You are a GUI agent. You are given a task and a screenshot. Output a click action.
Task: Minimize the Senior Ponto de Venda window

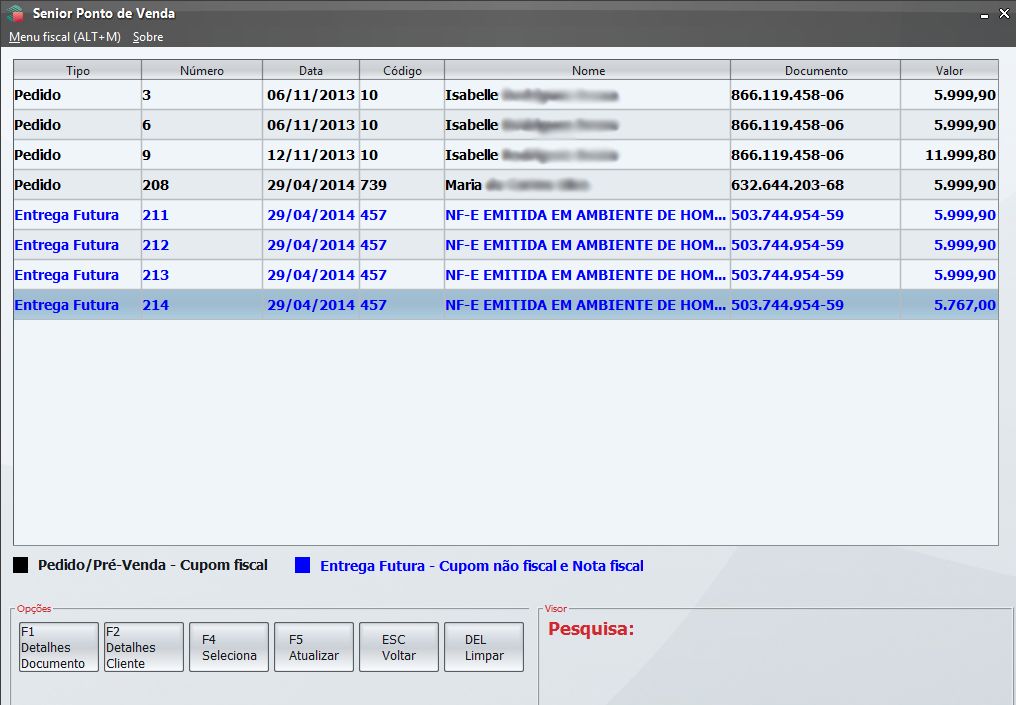pos(984,14)
